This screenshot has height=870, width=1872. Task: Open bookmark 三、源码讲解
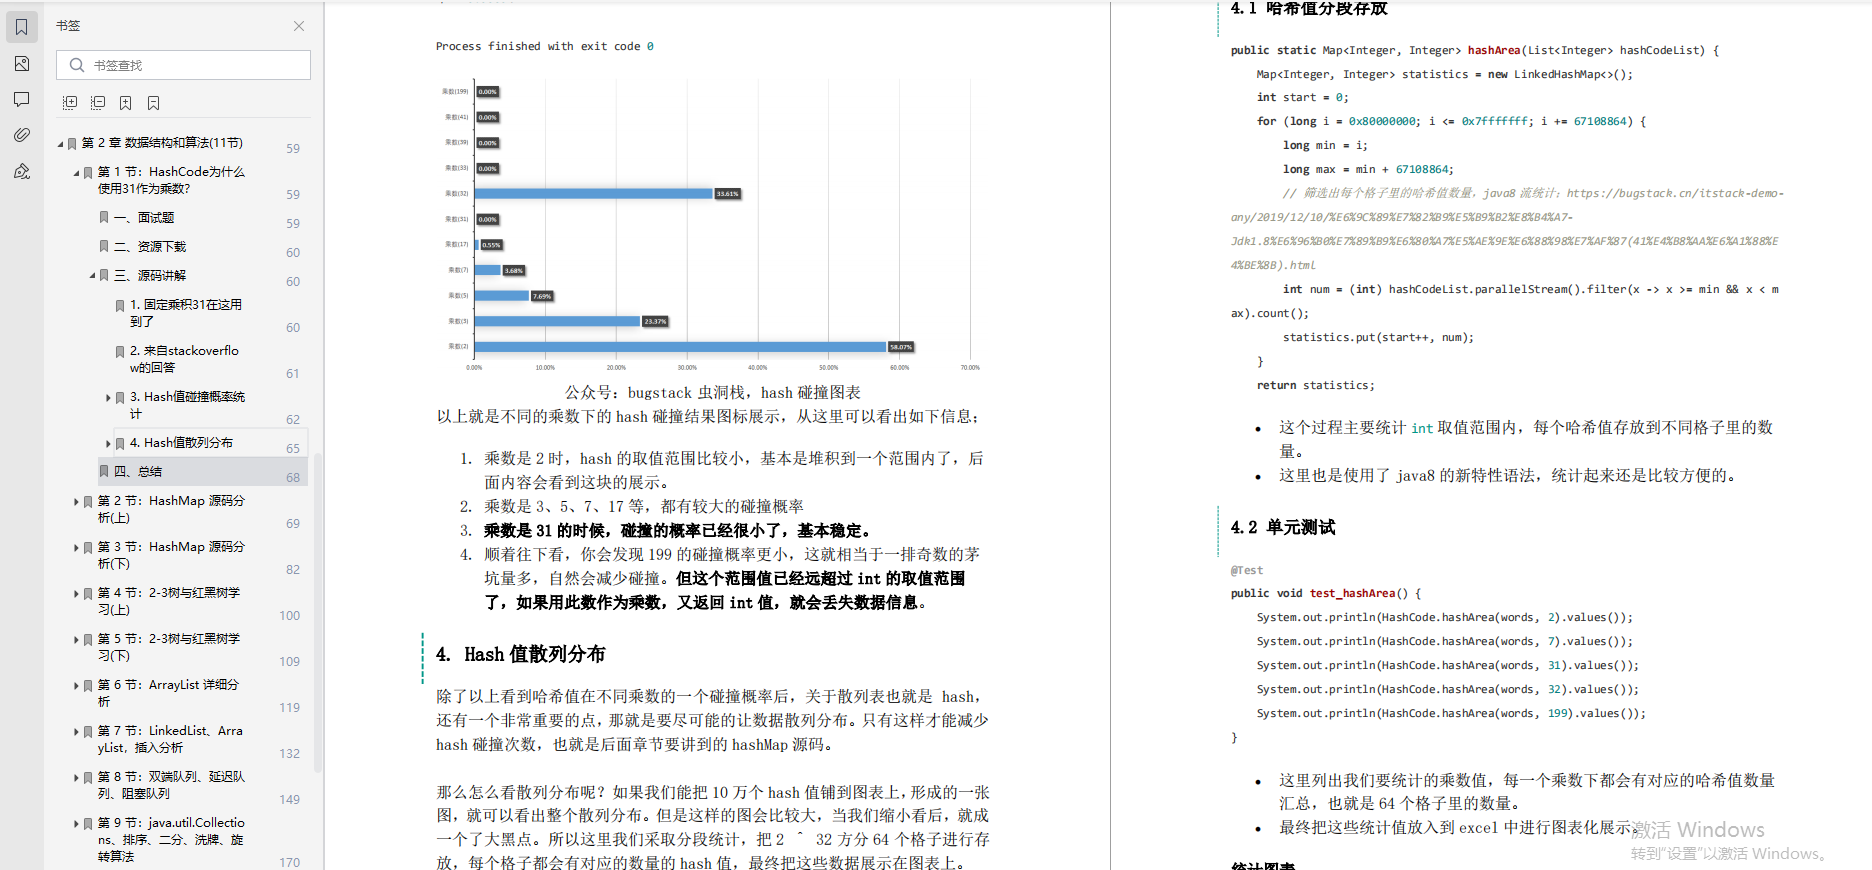150,275
